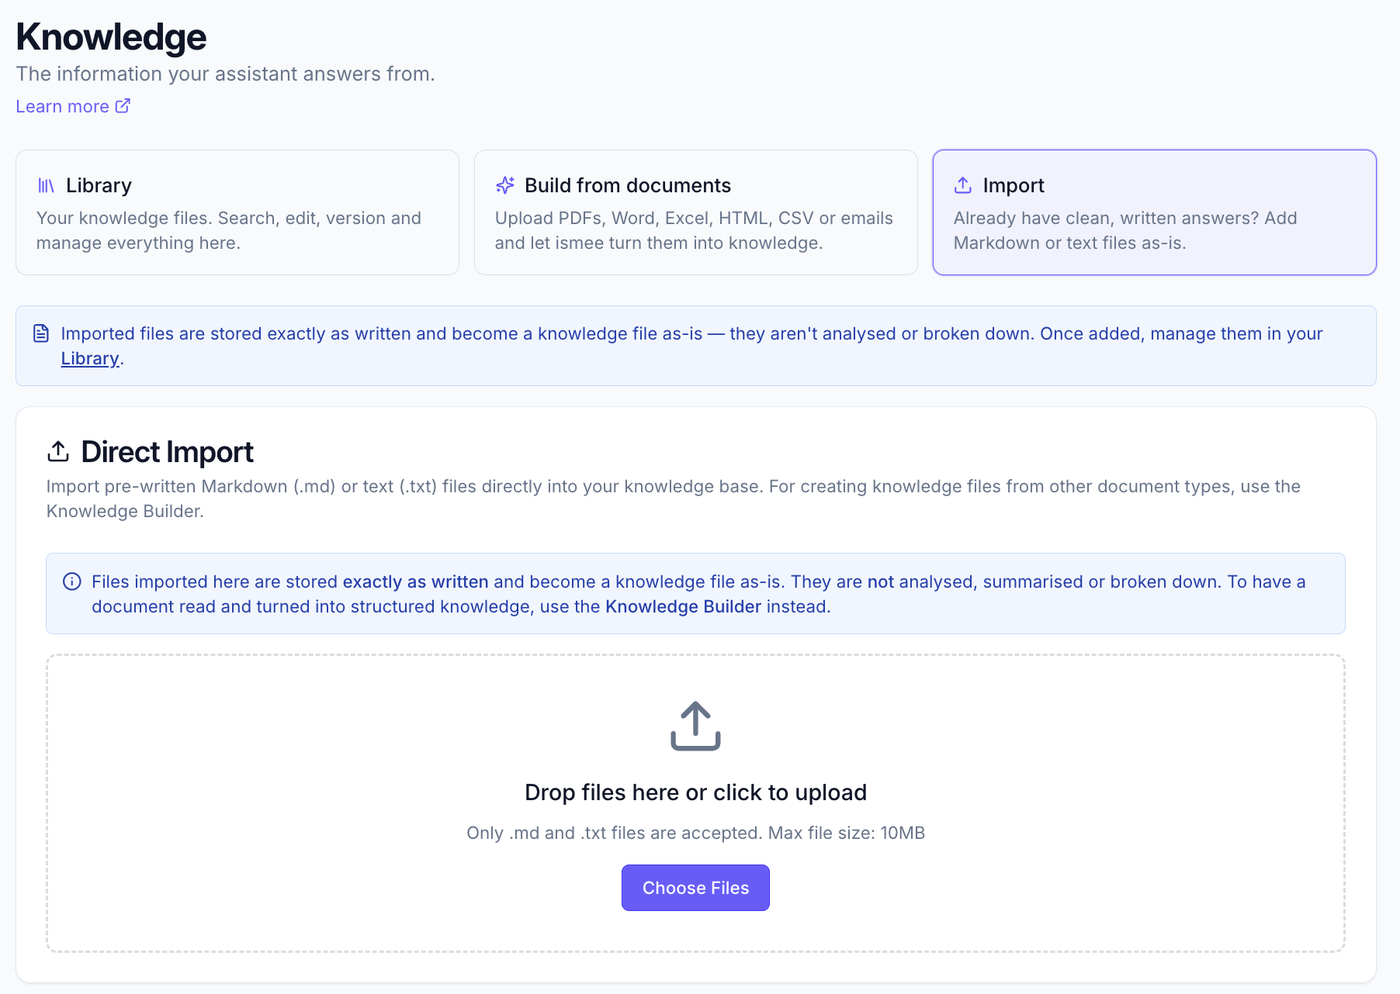Image resolution: width=1400 pixels, height=994 pixels.
Task: Follow the Library link in banner
Action: pyautogui.click(x=90, y=359)
